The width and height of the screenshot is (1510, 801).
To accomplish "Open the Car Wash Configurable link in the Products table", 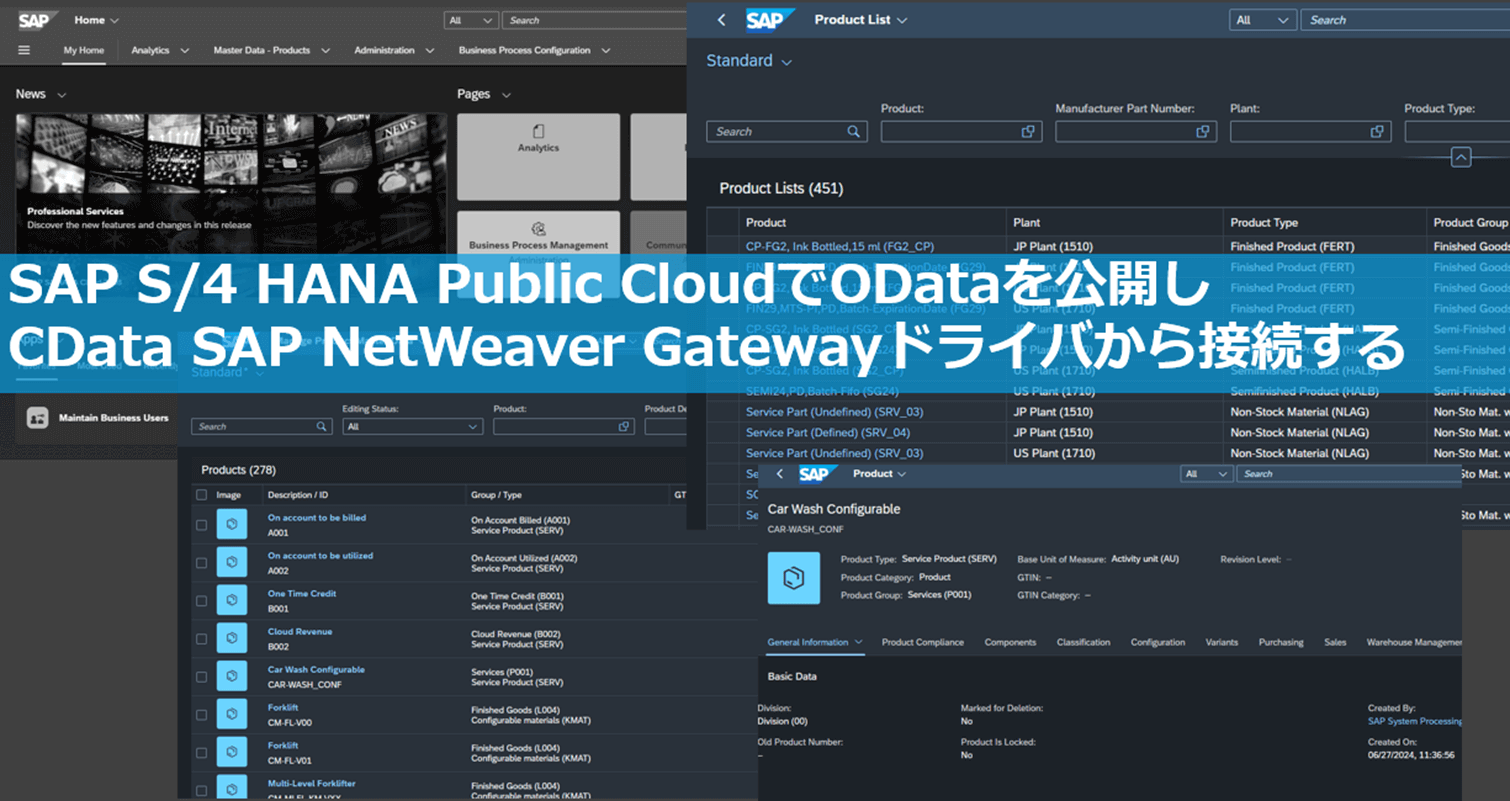I will [316, 670].
